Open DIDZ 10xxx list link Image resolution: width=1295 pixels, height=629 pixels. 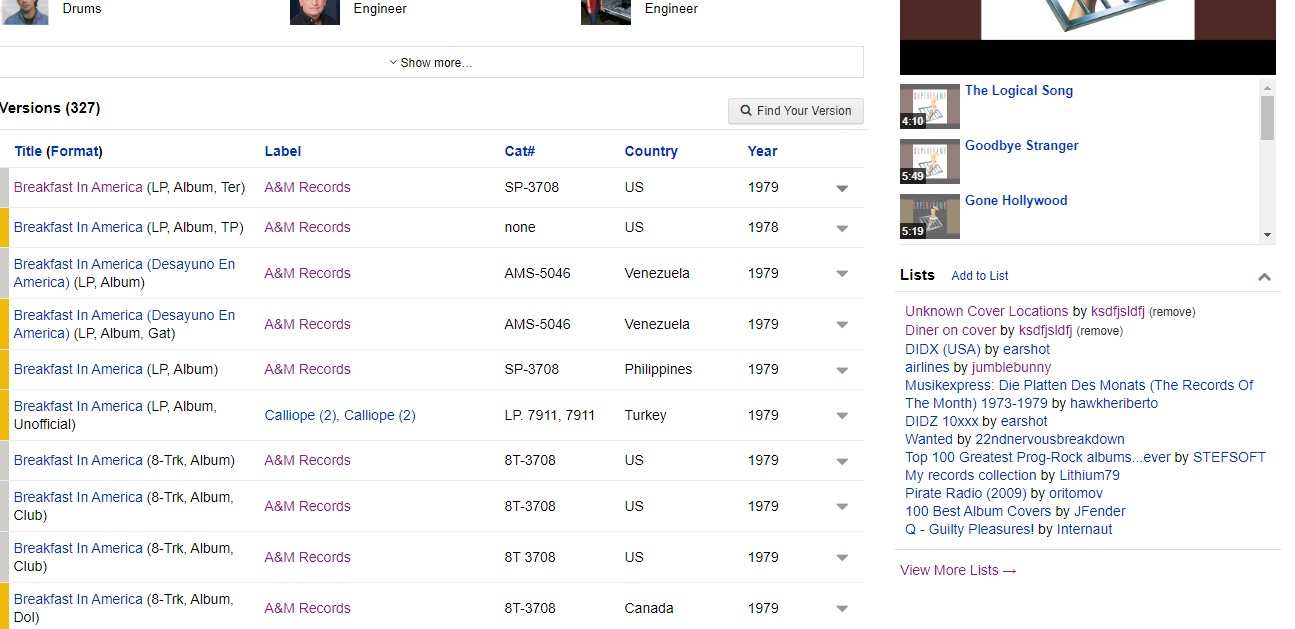tap(943, 421)
